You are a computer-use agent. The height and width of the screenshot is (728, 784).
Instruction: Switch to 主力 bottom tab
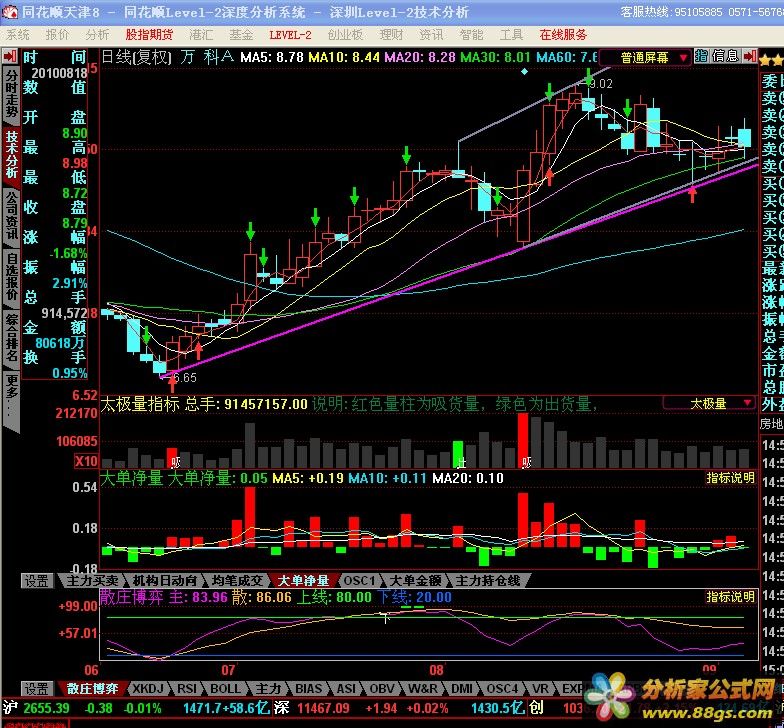coord(268,688)
